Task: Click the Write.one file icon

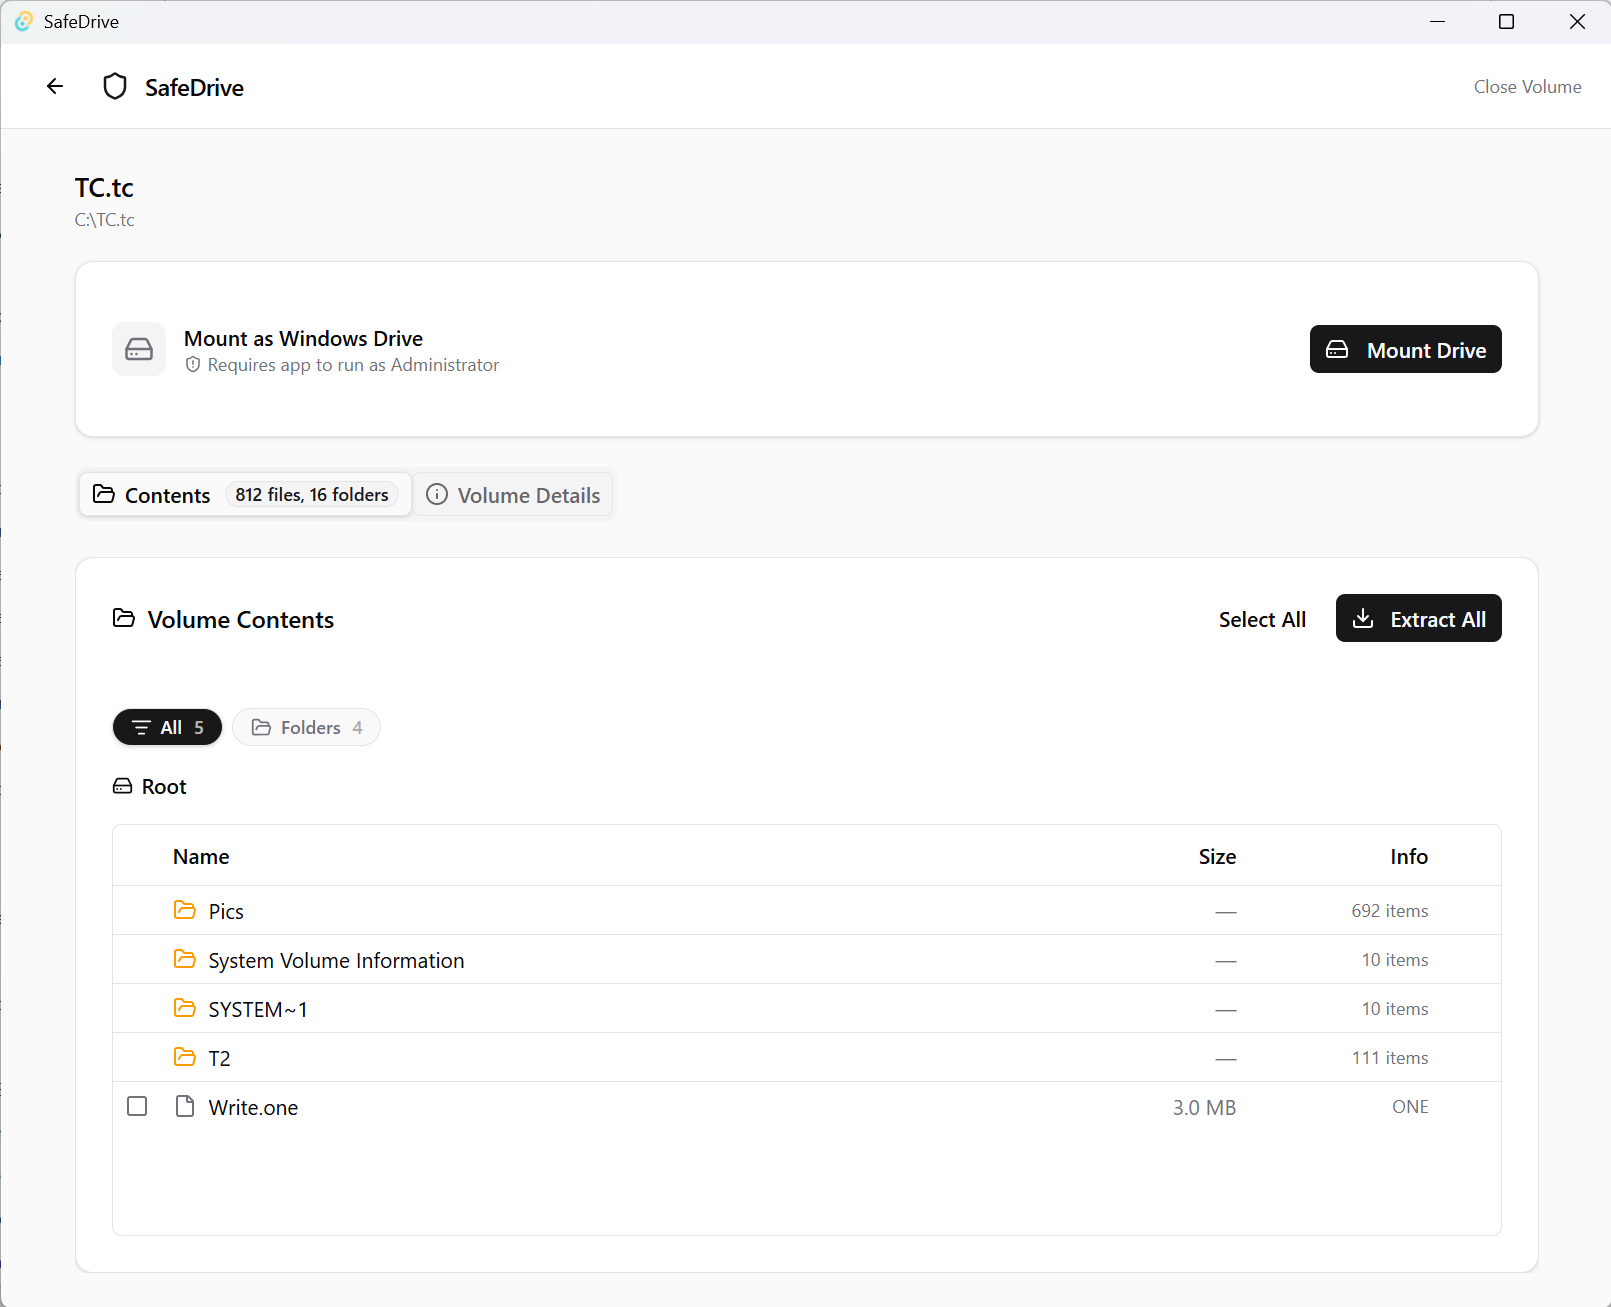Action: pos(185,1106)
